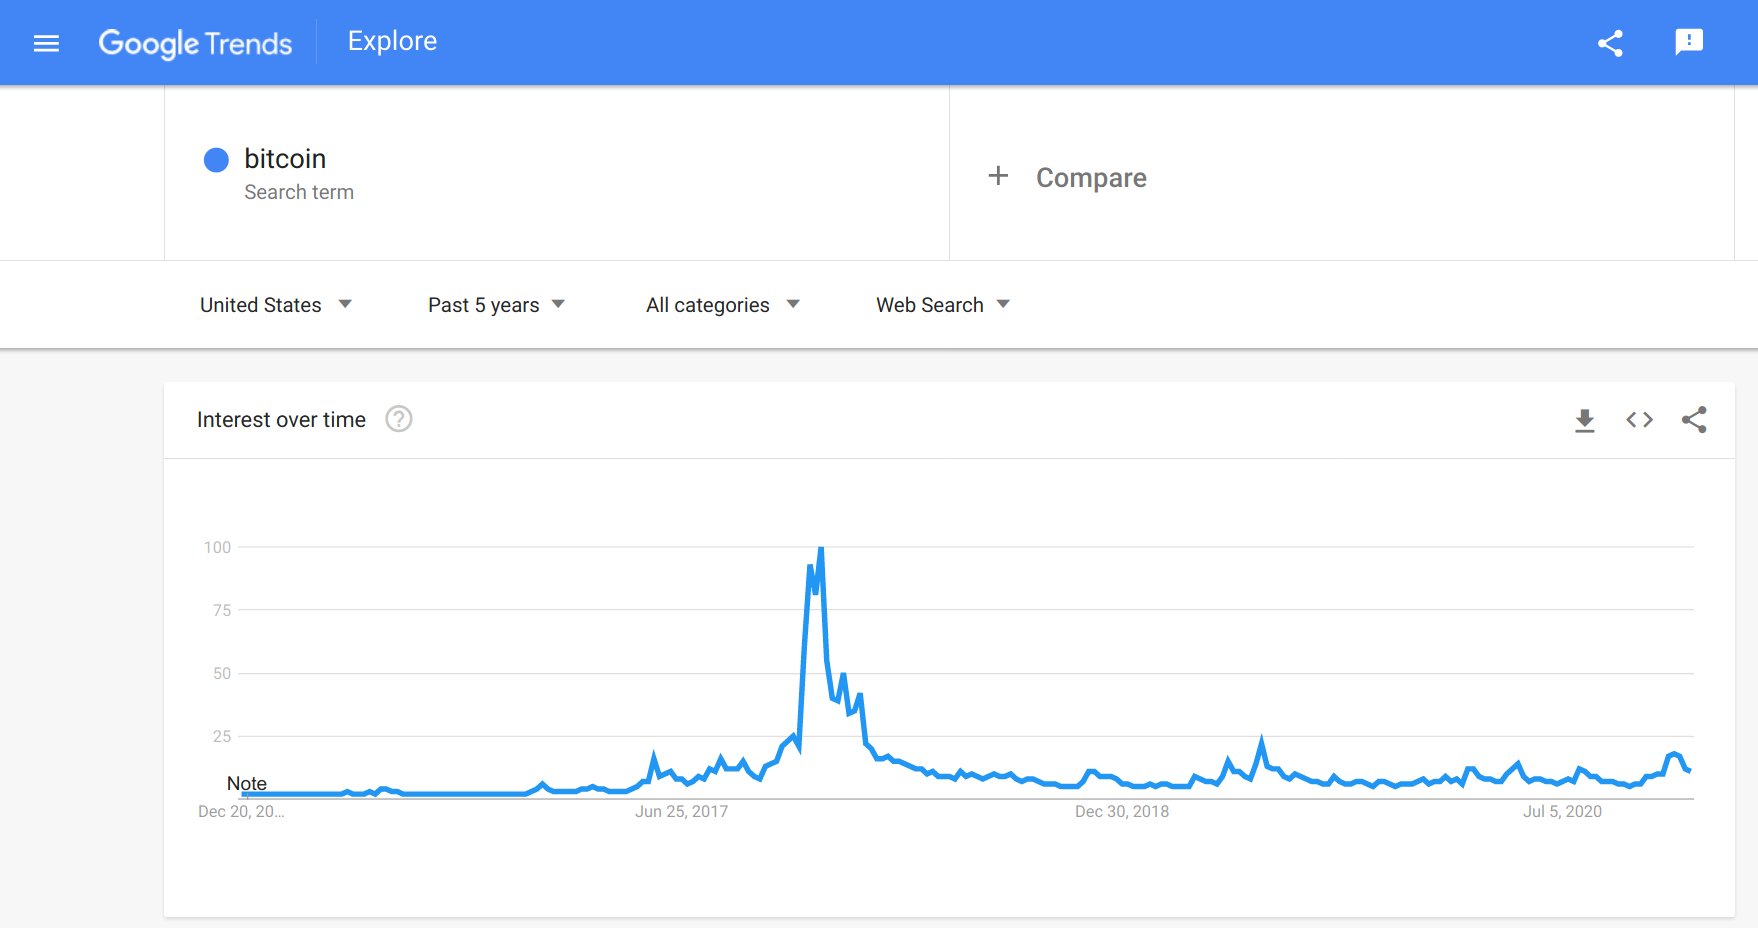The width and height of the screenshot is (1758, 928).
Task: Go to Explore in the header
Action: tap(392, 41)
